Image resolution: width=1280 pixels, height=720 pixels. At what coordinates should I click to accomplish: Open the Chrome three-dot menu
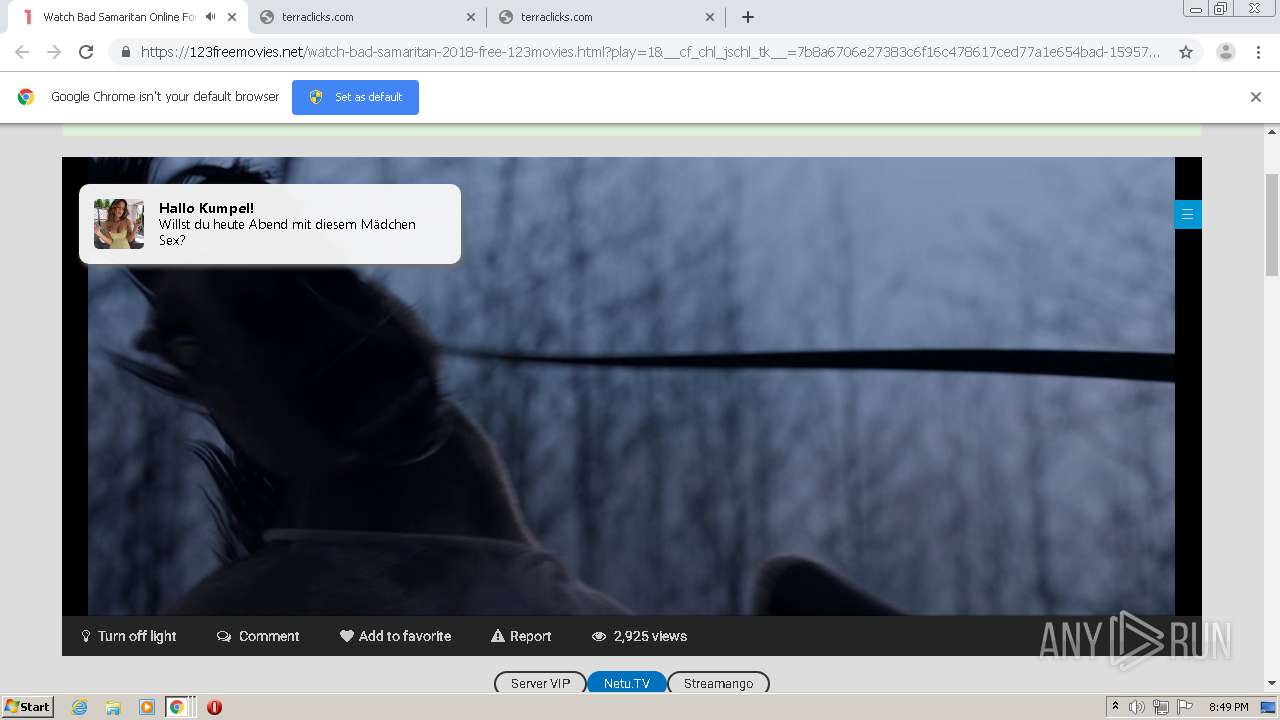[1258, 52]
